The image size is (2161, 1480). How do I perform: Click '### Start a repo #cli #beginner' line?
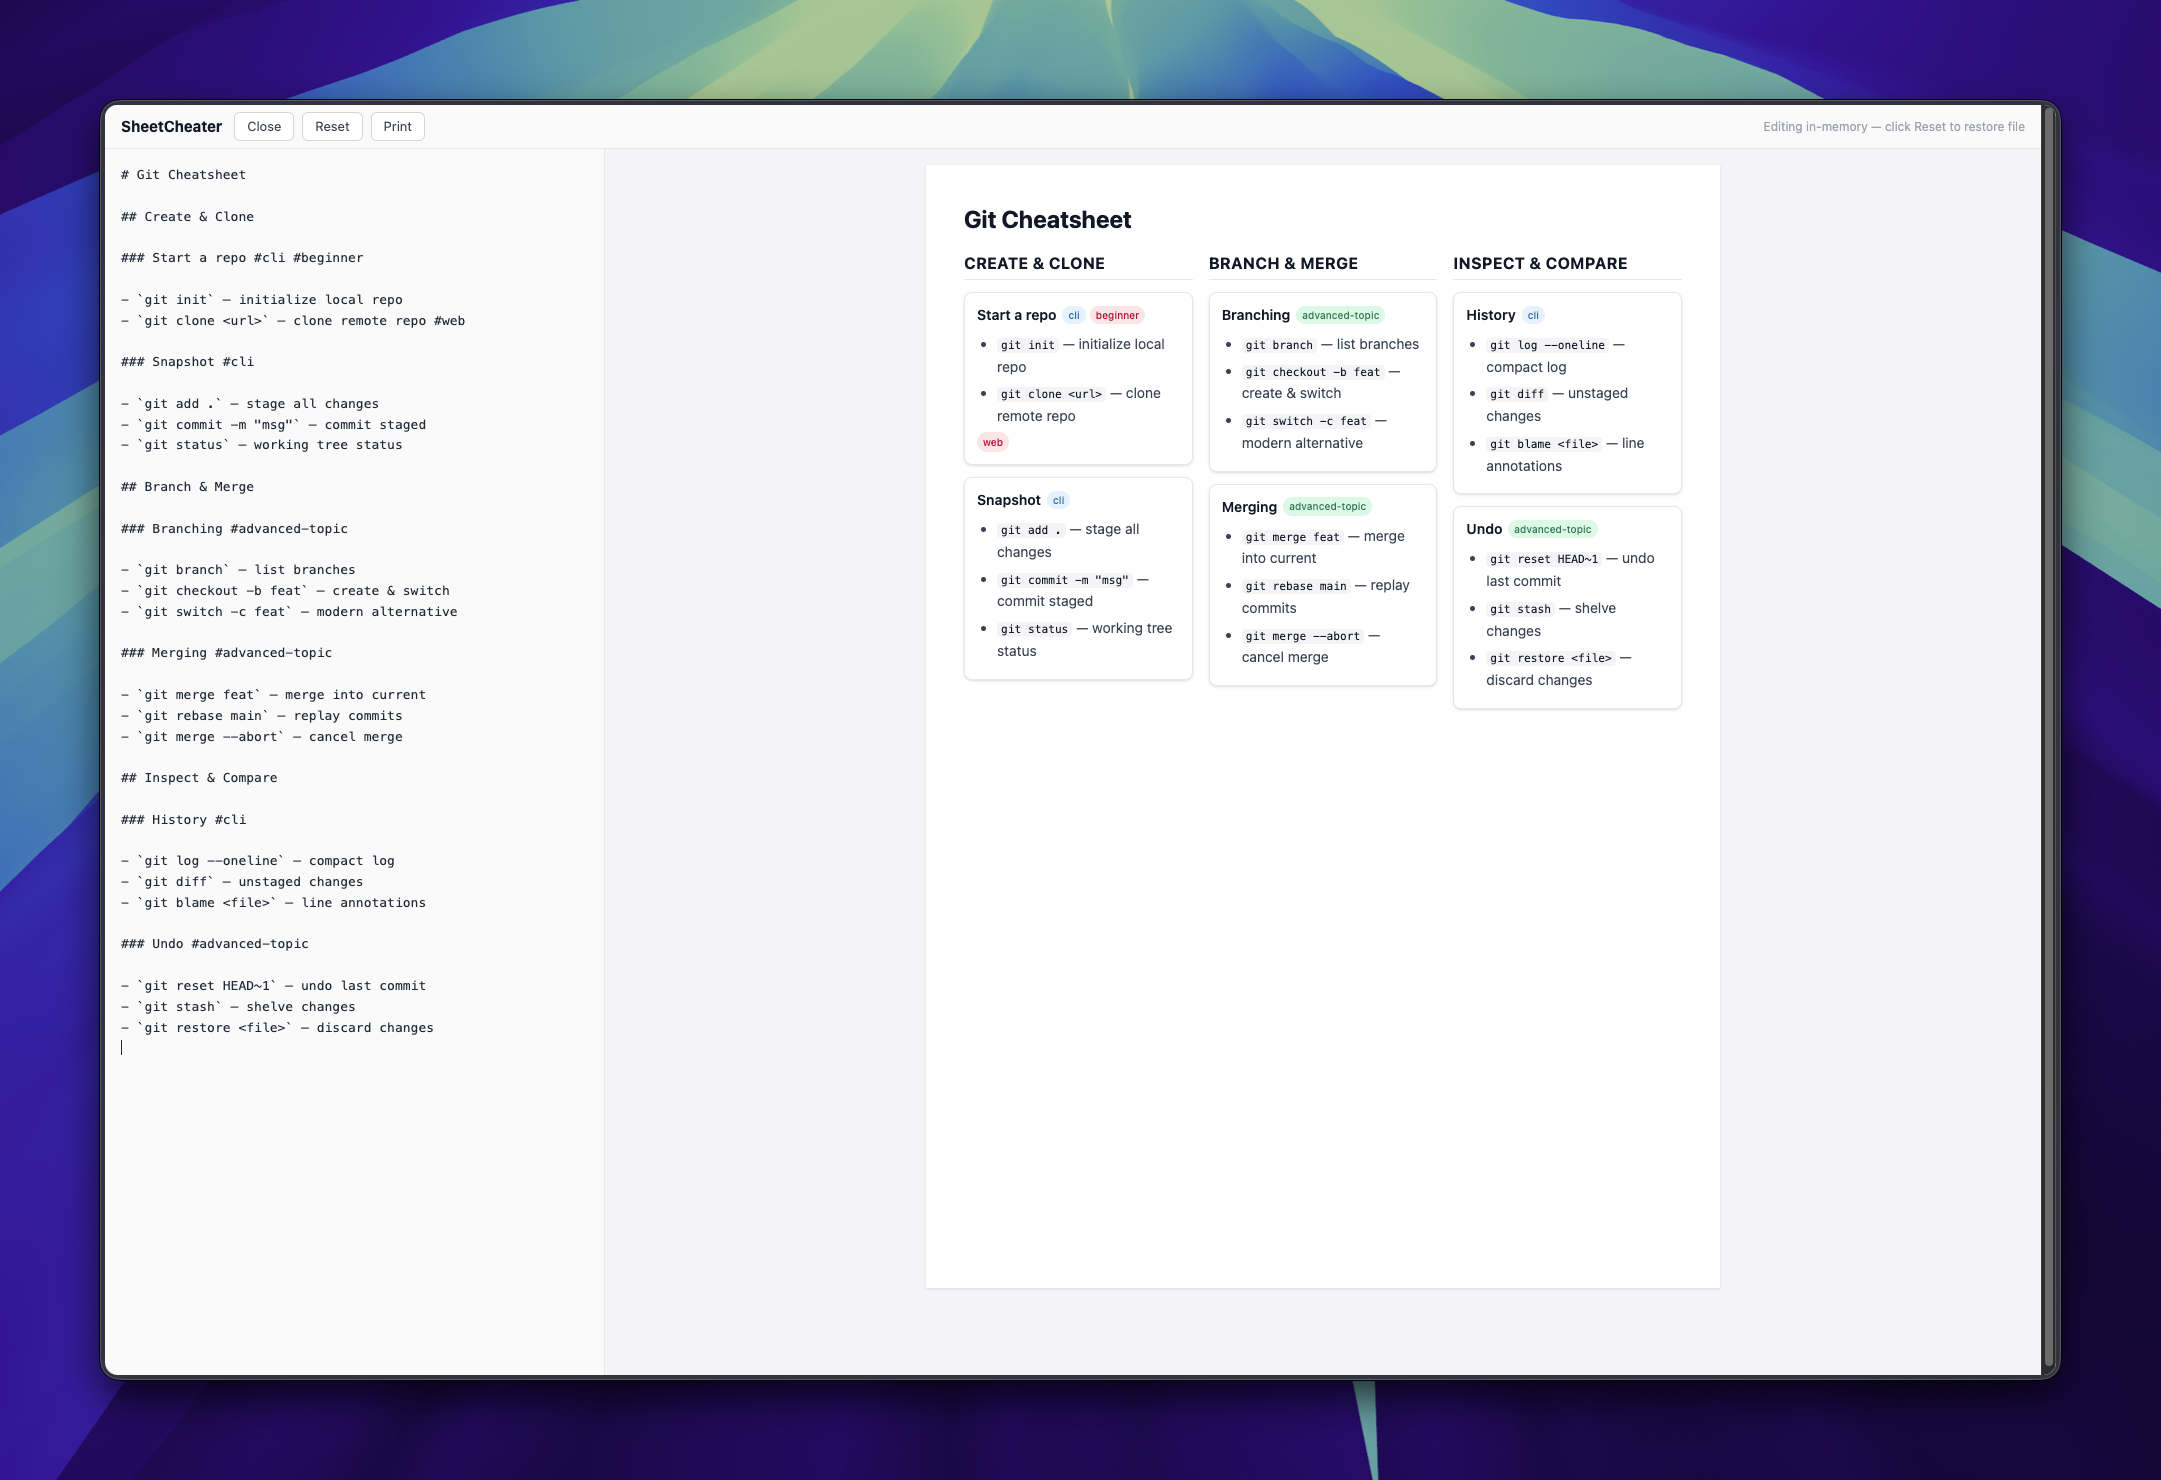click(242, 258)
